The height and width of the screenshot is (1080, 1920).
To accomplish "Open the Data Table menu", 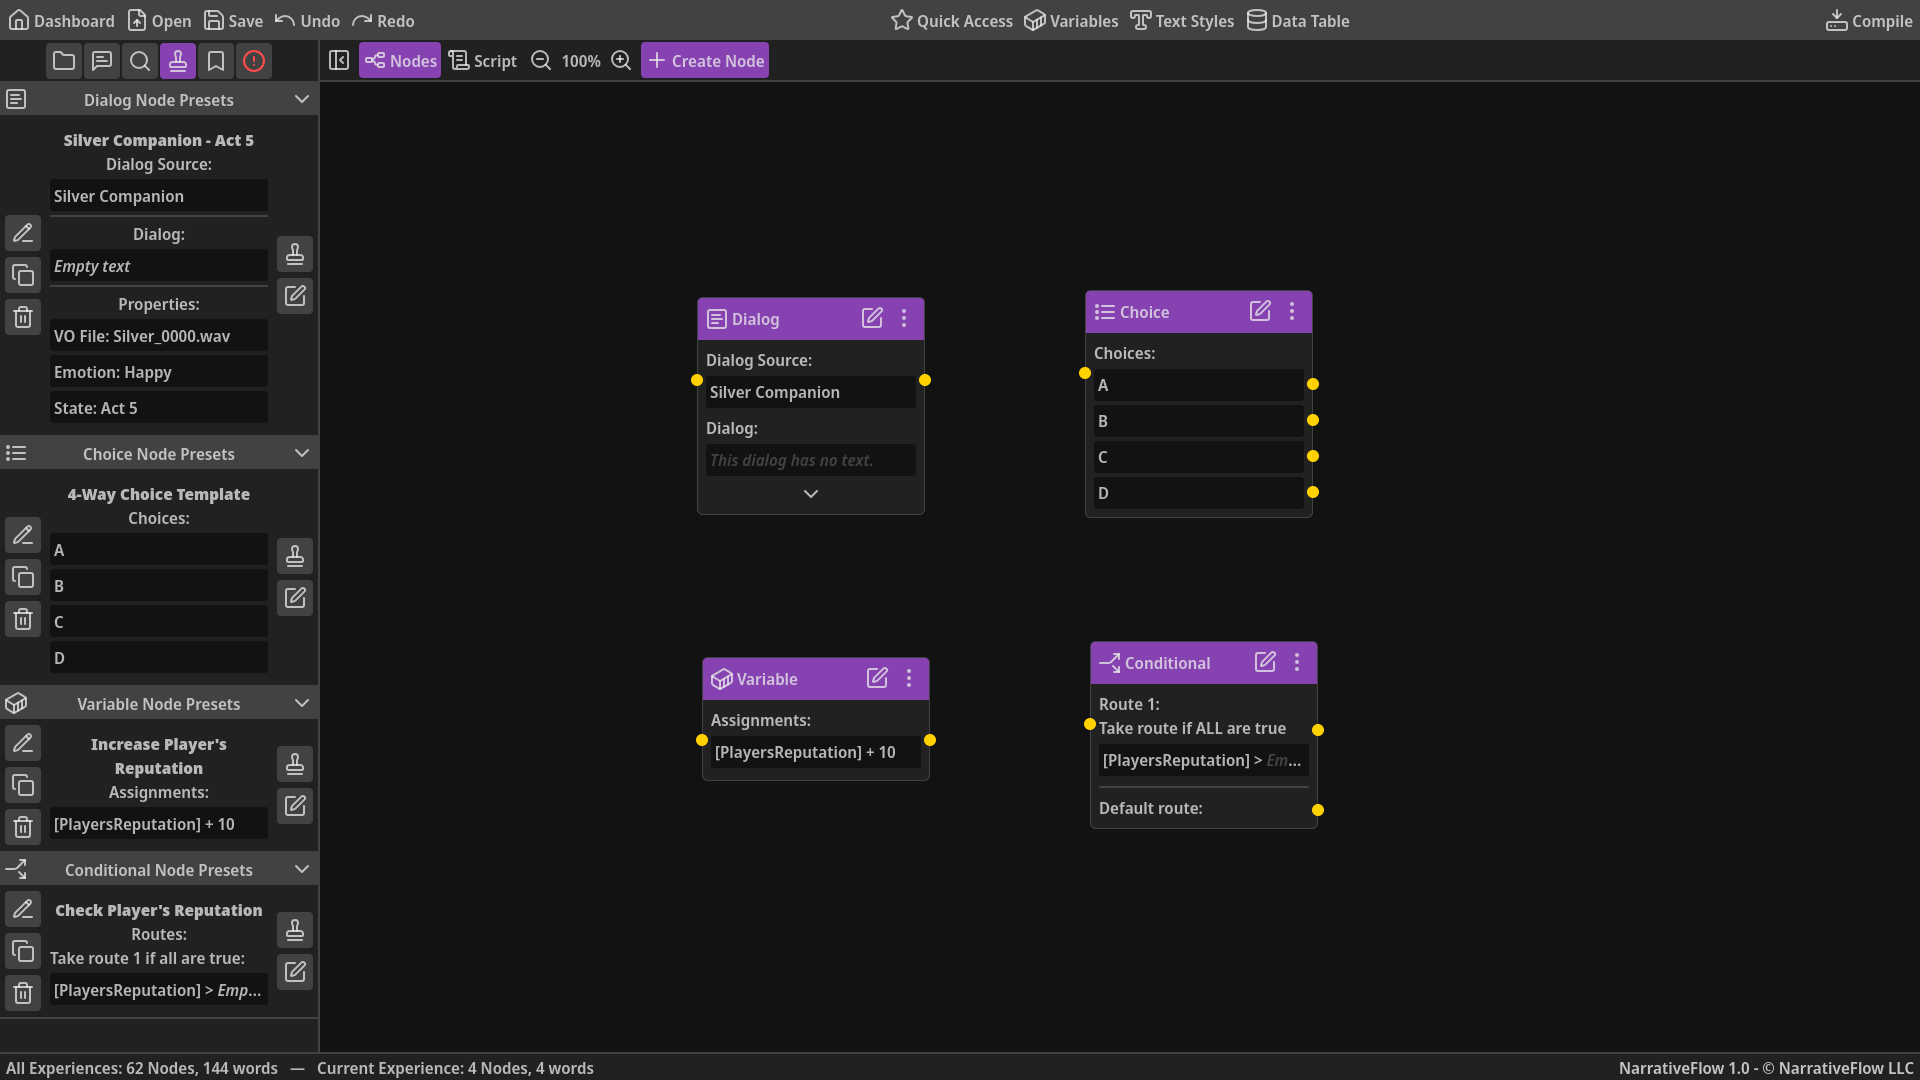I will point(1297,20).
